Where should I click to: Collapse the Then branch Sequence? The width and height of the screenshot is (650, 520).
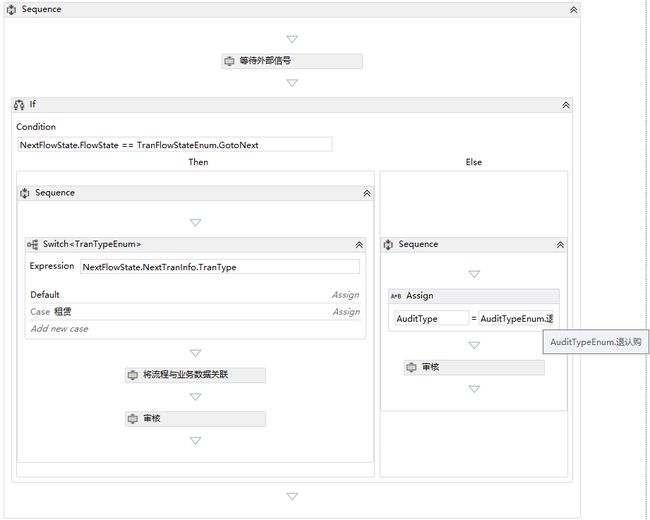pos(367,194)
